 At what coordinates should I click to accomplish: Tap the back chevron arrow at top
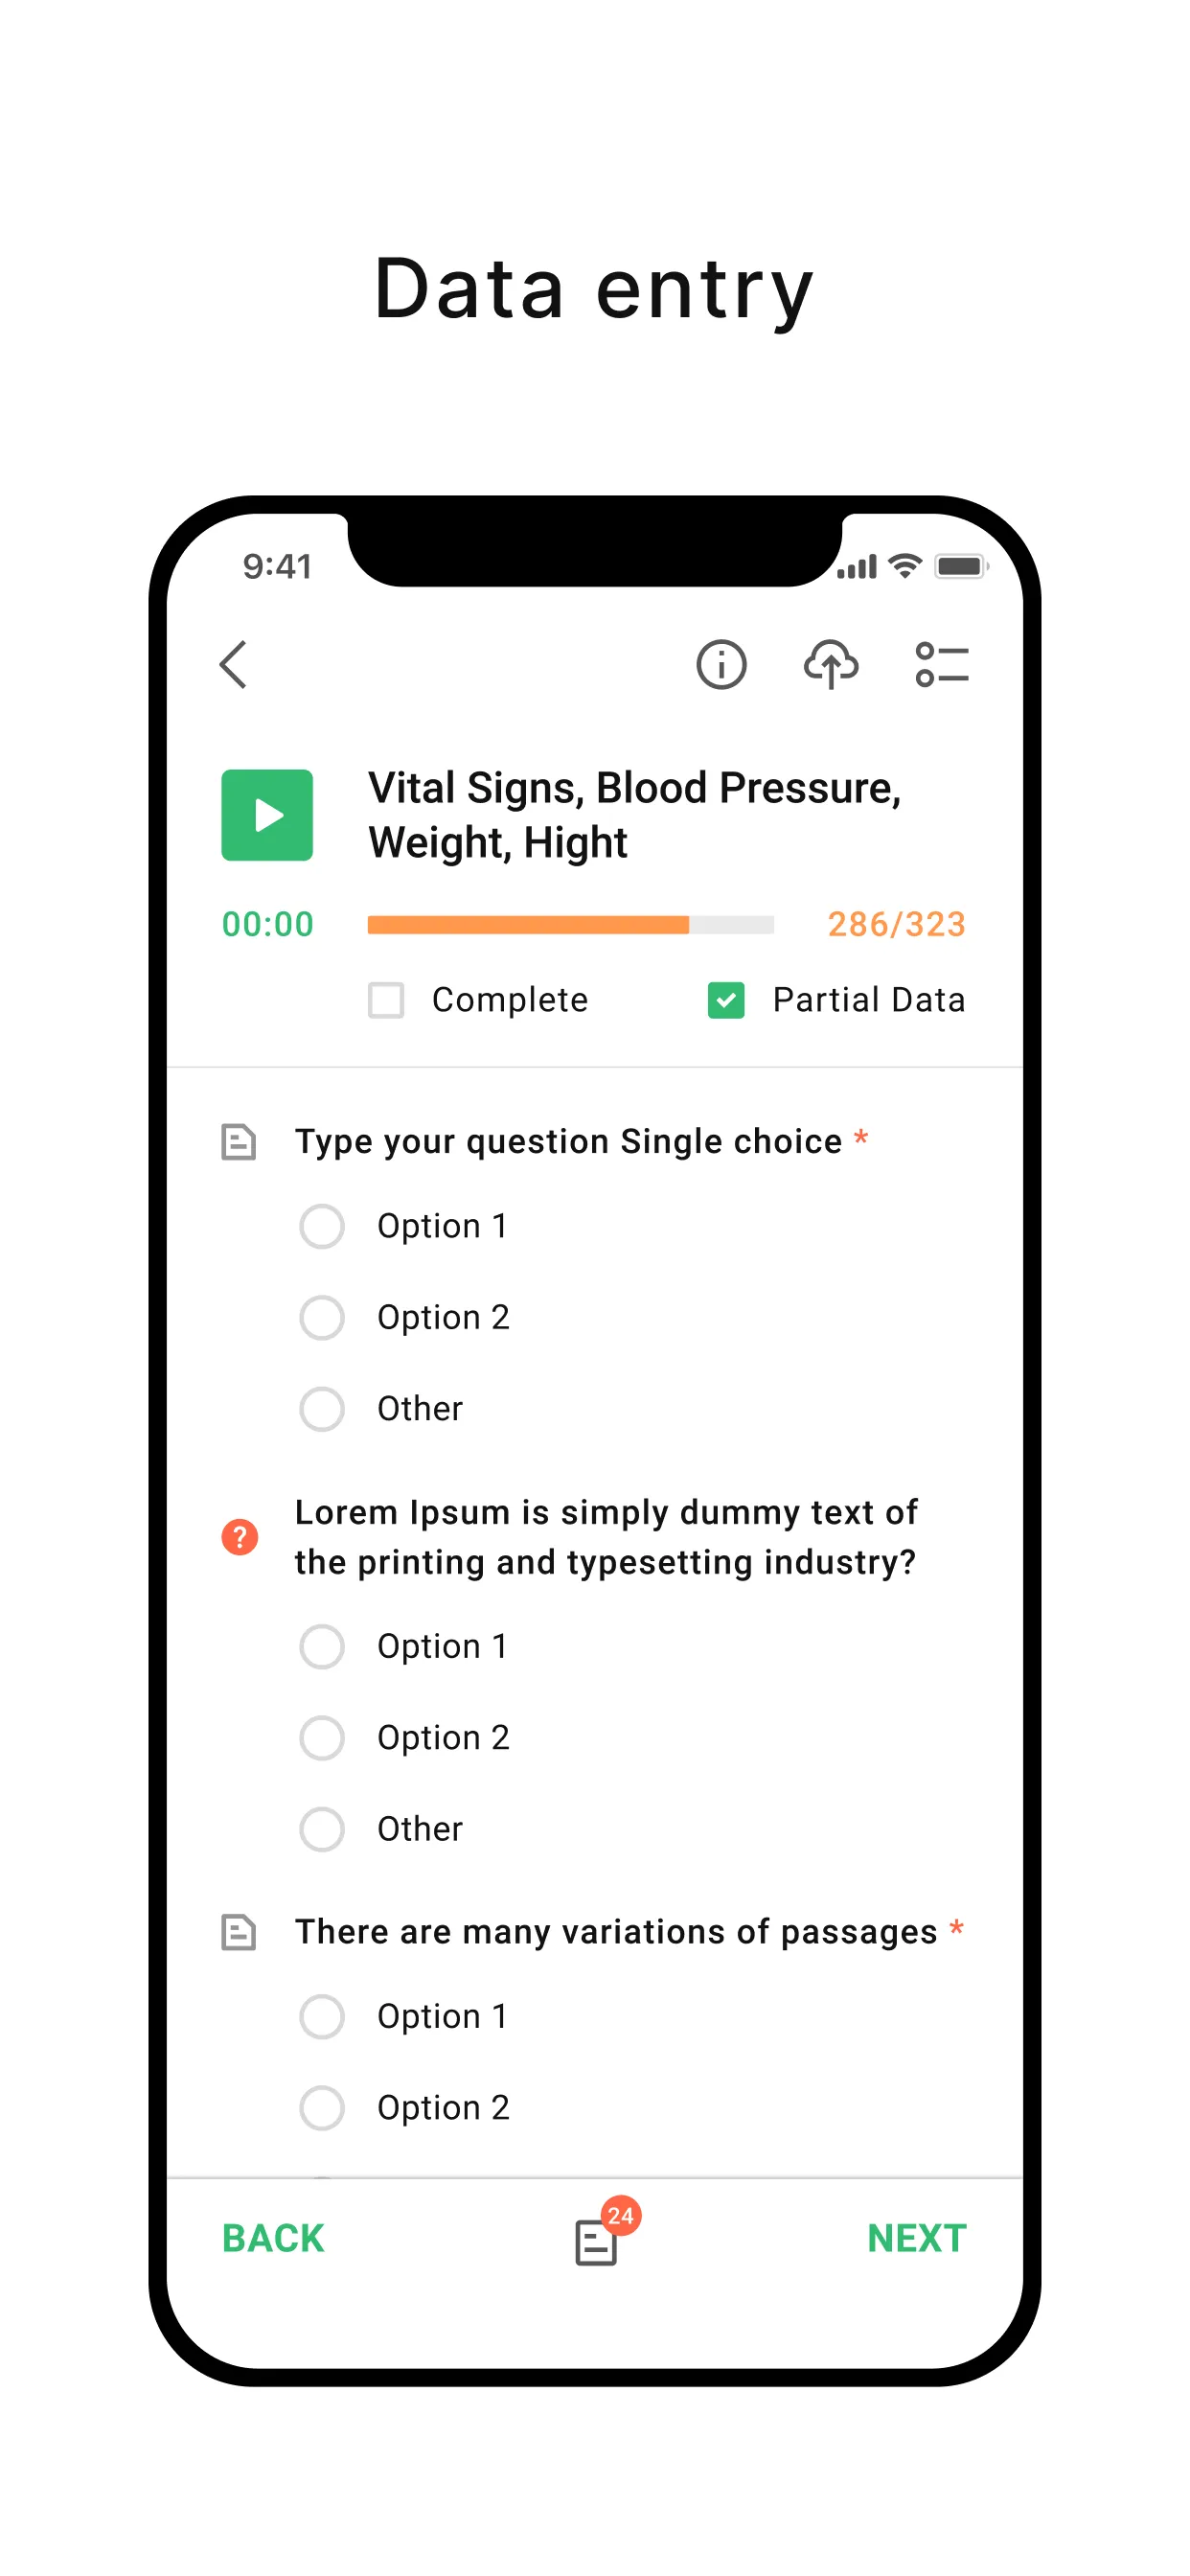[233, 665]
